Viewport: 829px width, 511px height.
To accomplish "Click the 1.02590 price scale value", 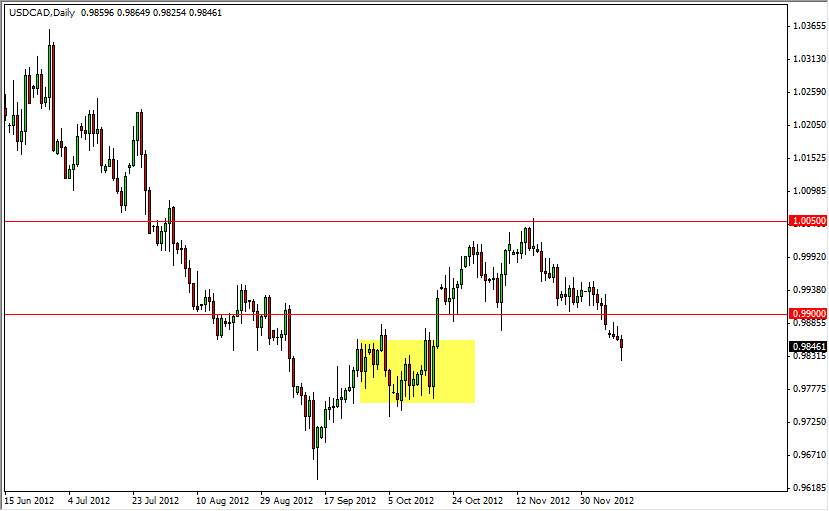I will [x=809, y=92].
